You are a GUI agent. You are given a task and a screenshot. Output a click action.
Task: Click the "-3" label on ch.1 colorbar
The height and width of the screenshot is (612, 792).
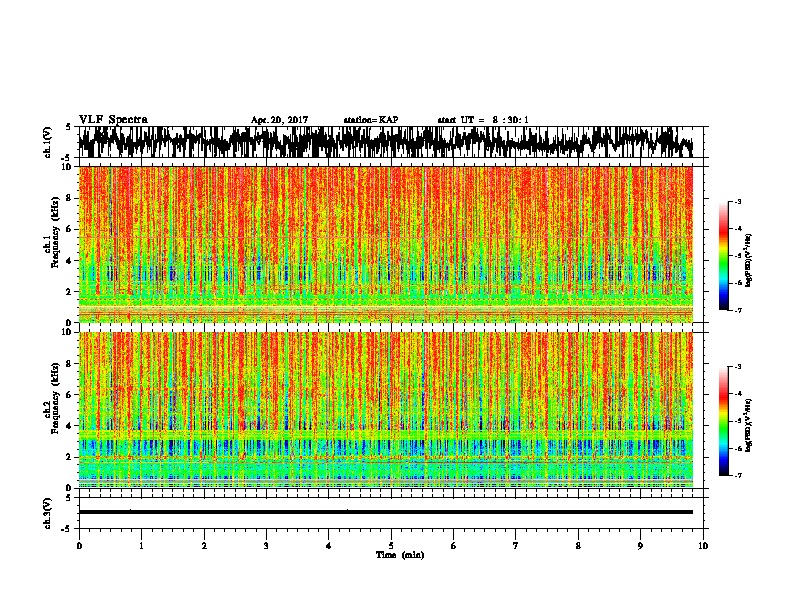738,202
